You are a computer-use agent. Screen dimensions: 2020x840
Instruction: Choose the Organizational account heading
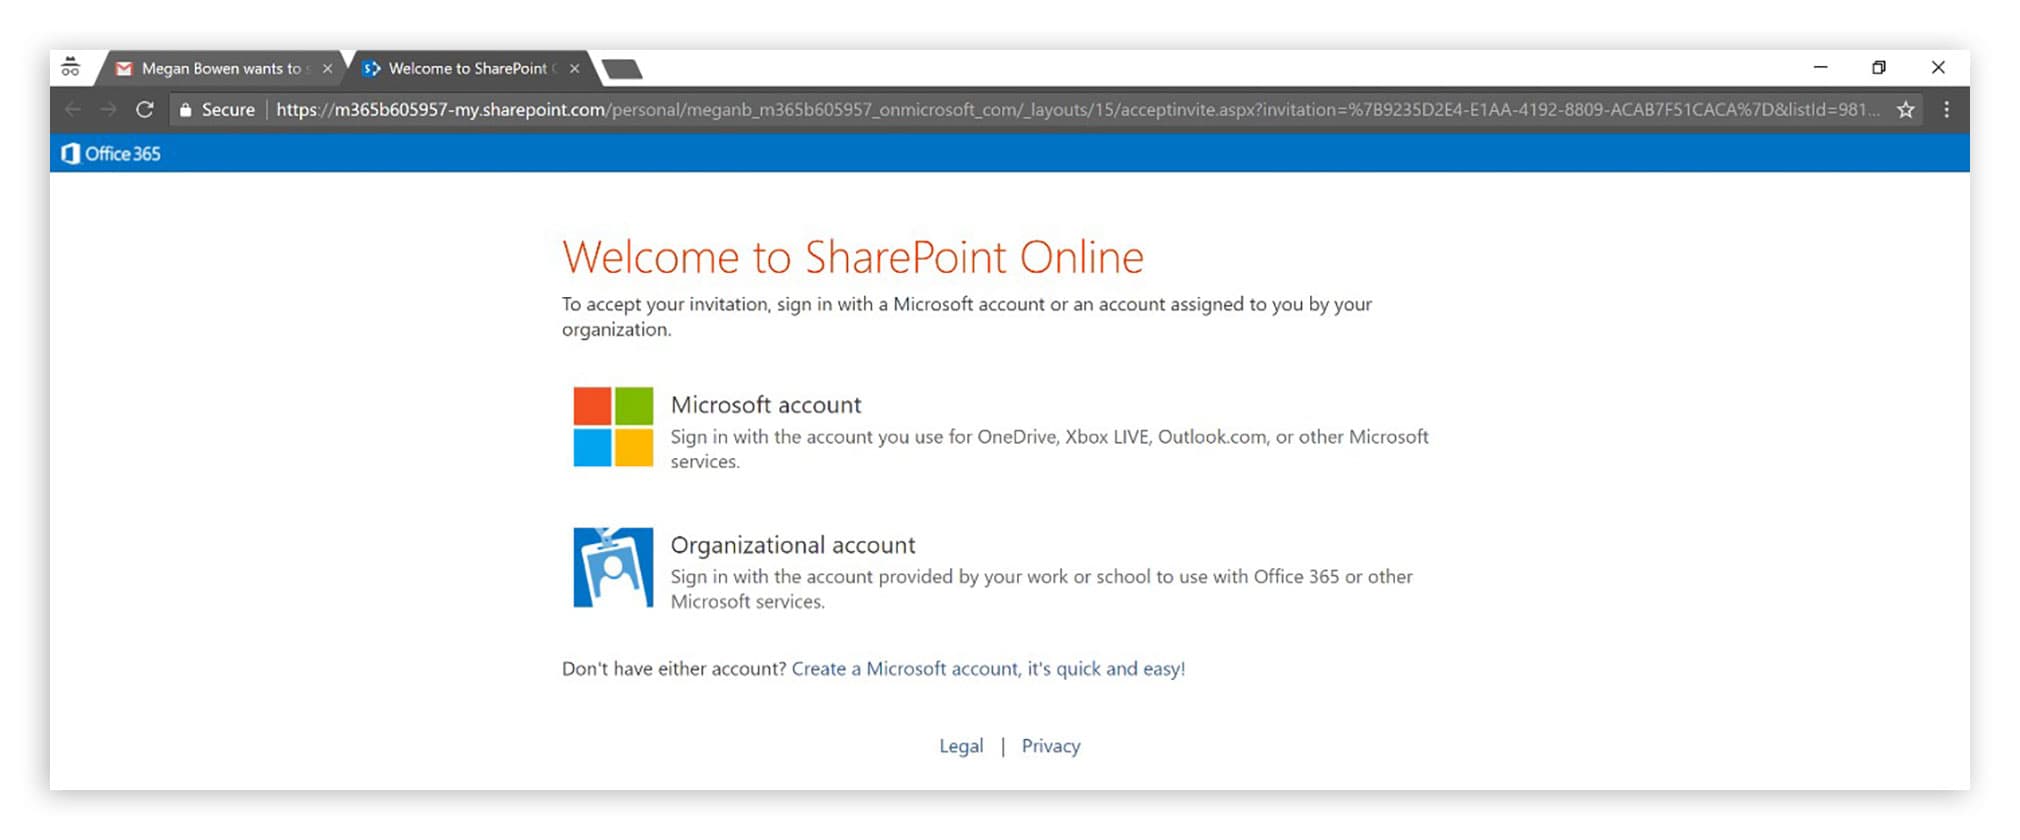click(793, 545)
